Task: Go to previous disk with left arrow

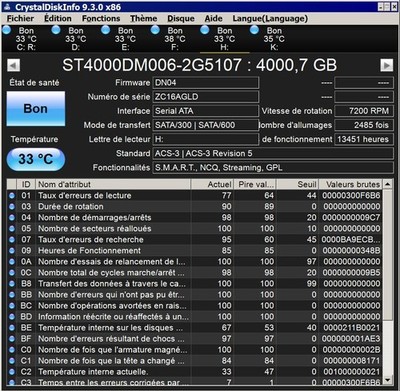Action: (x=13, y=65)
